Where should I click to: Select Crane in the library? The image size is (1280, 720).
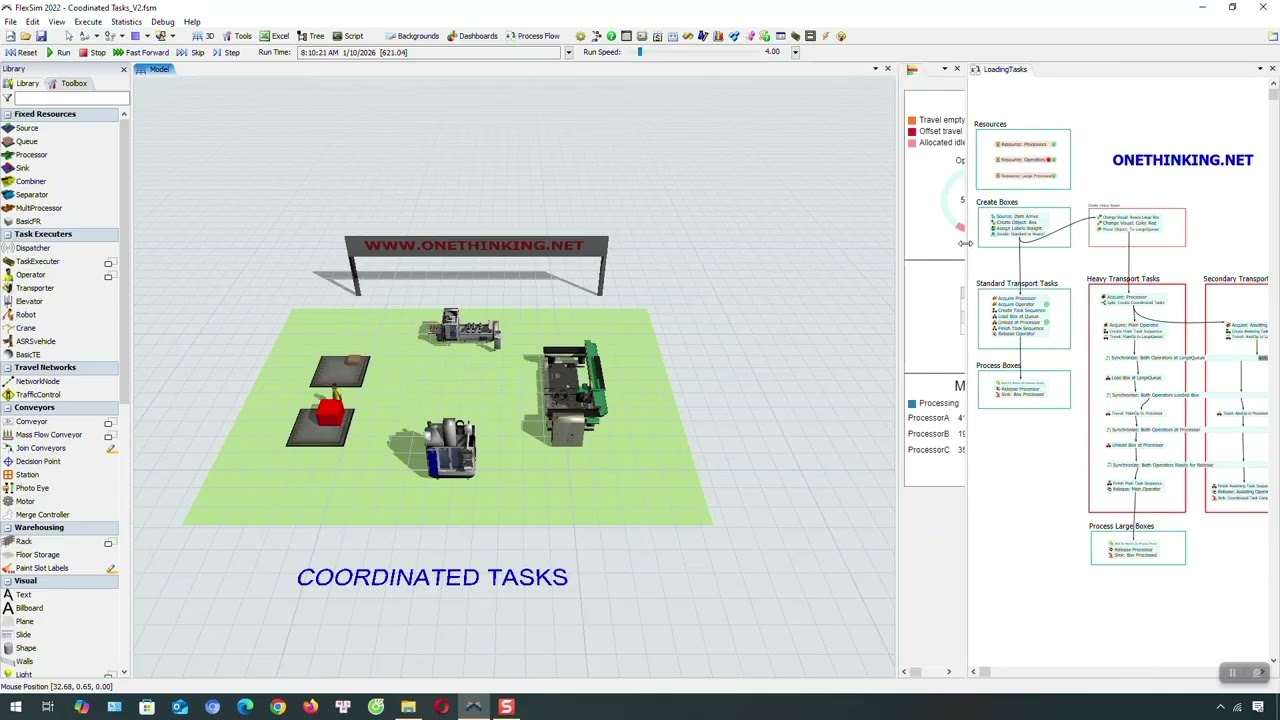[x=26, y=328]
